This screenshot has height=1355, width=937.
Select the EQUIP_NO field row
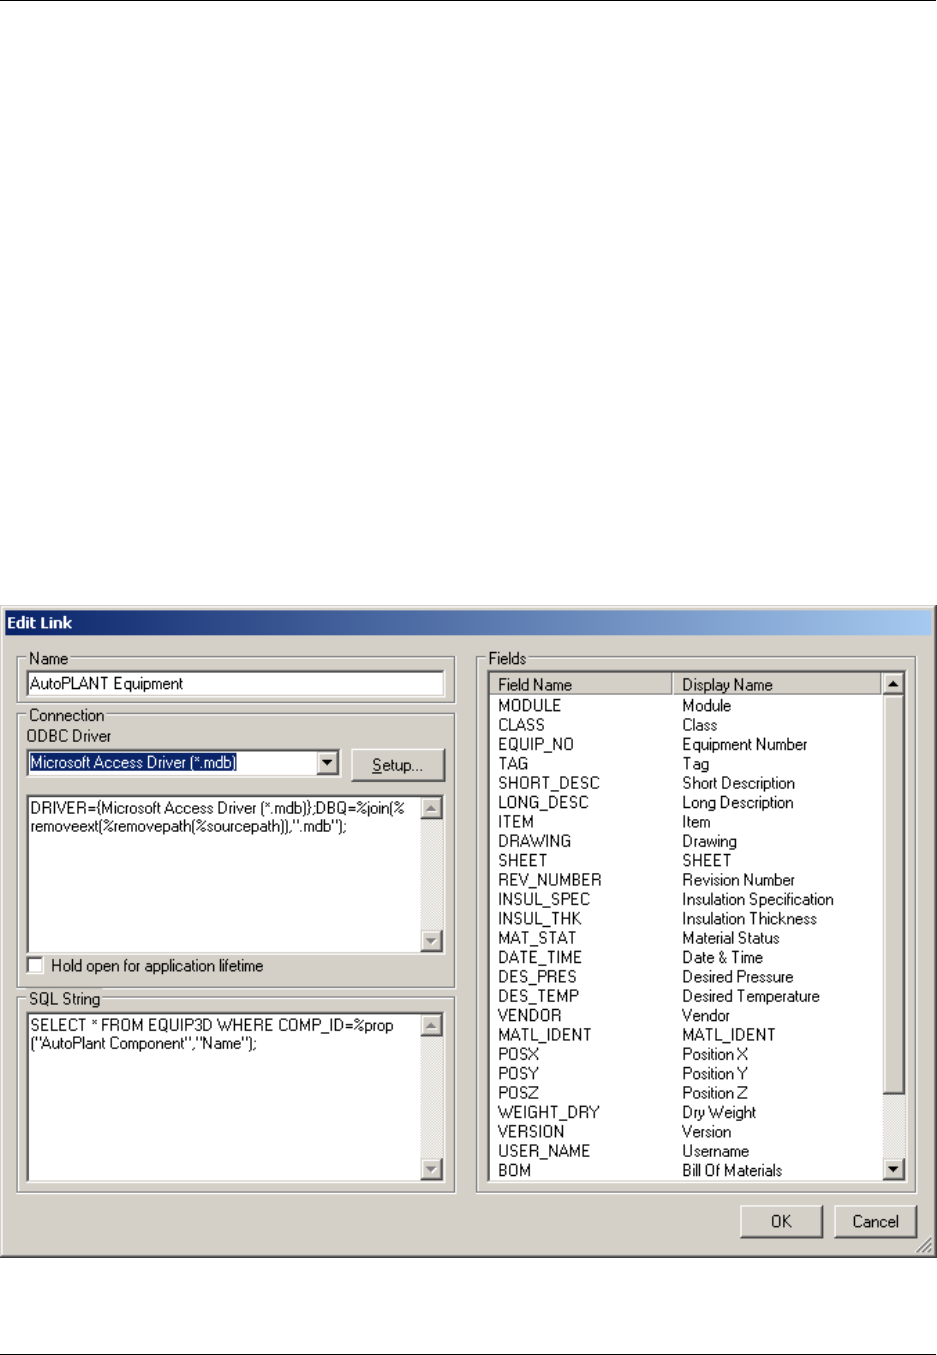coord(686,745)
